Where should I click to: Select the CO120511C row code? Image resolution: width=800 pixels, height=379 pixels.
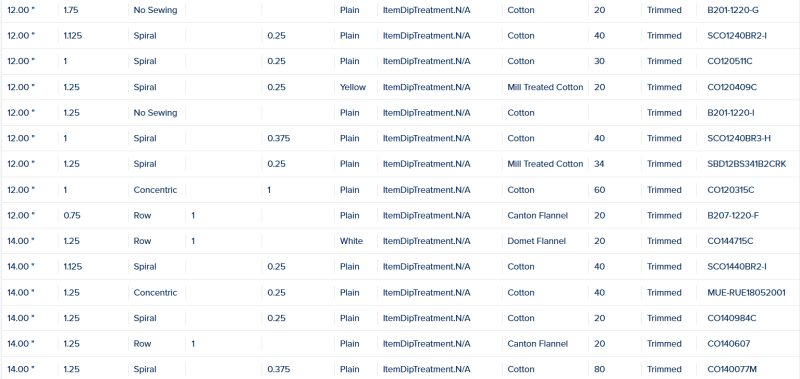(x=730, y=61)
